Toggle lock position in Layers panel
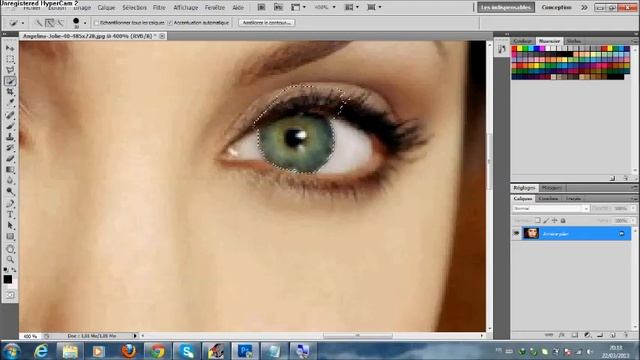 (x=554, y=220)
